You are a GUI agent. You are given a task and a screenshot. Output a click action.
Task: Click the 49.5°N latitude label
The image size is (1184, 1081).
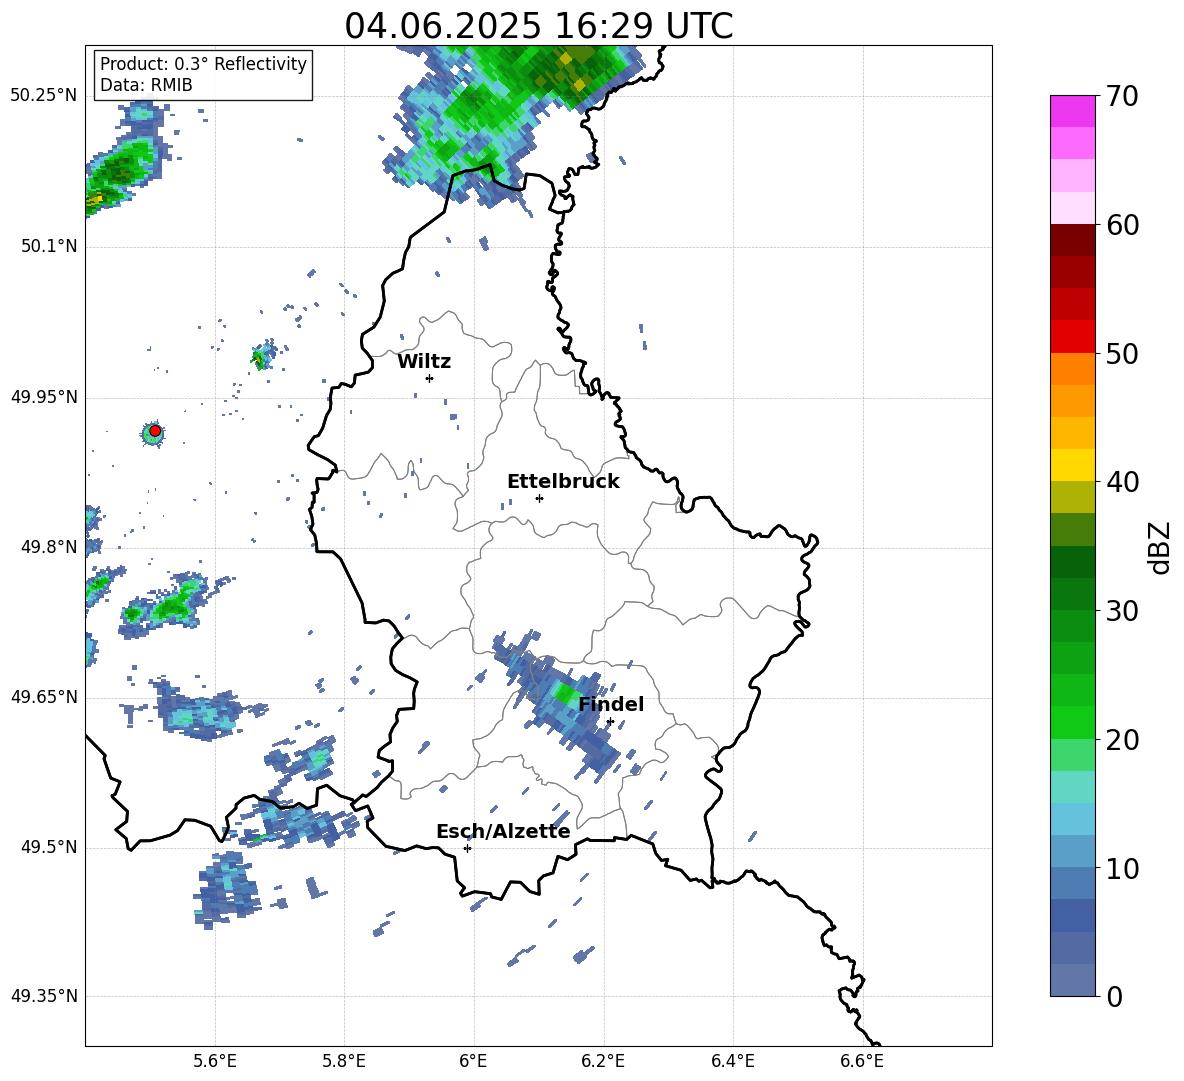(x=49, y=847)
